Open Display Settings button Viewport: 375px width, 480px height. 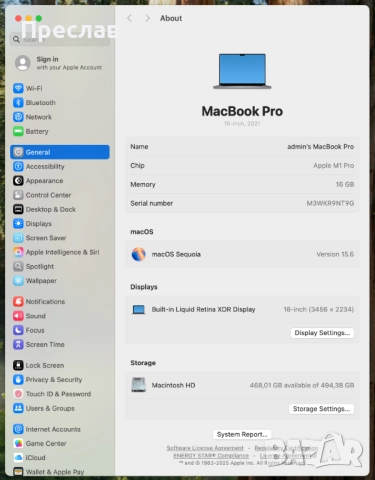click(322, 333)
